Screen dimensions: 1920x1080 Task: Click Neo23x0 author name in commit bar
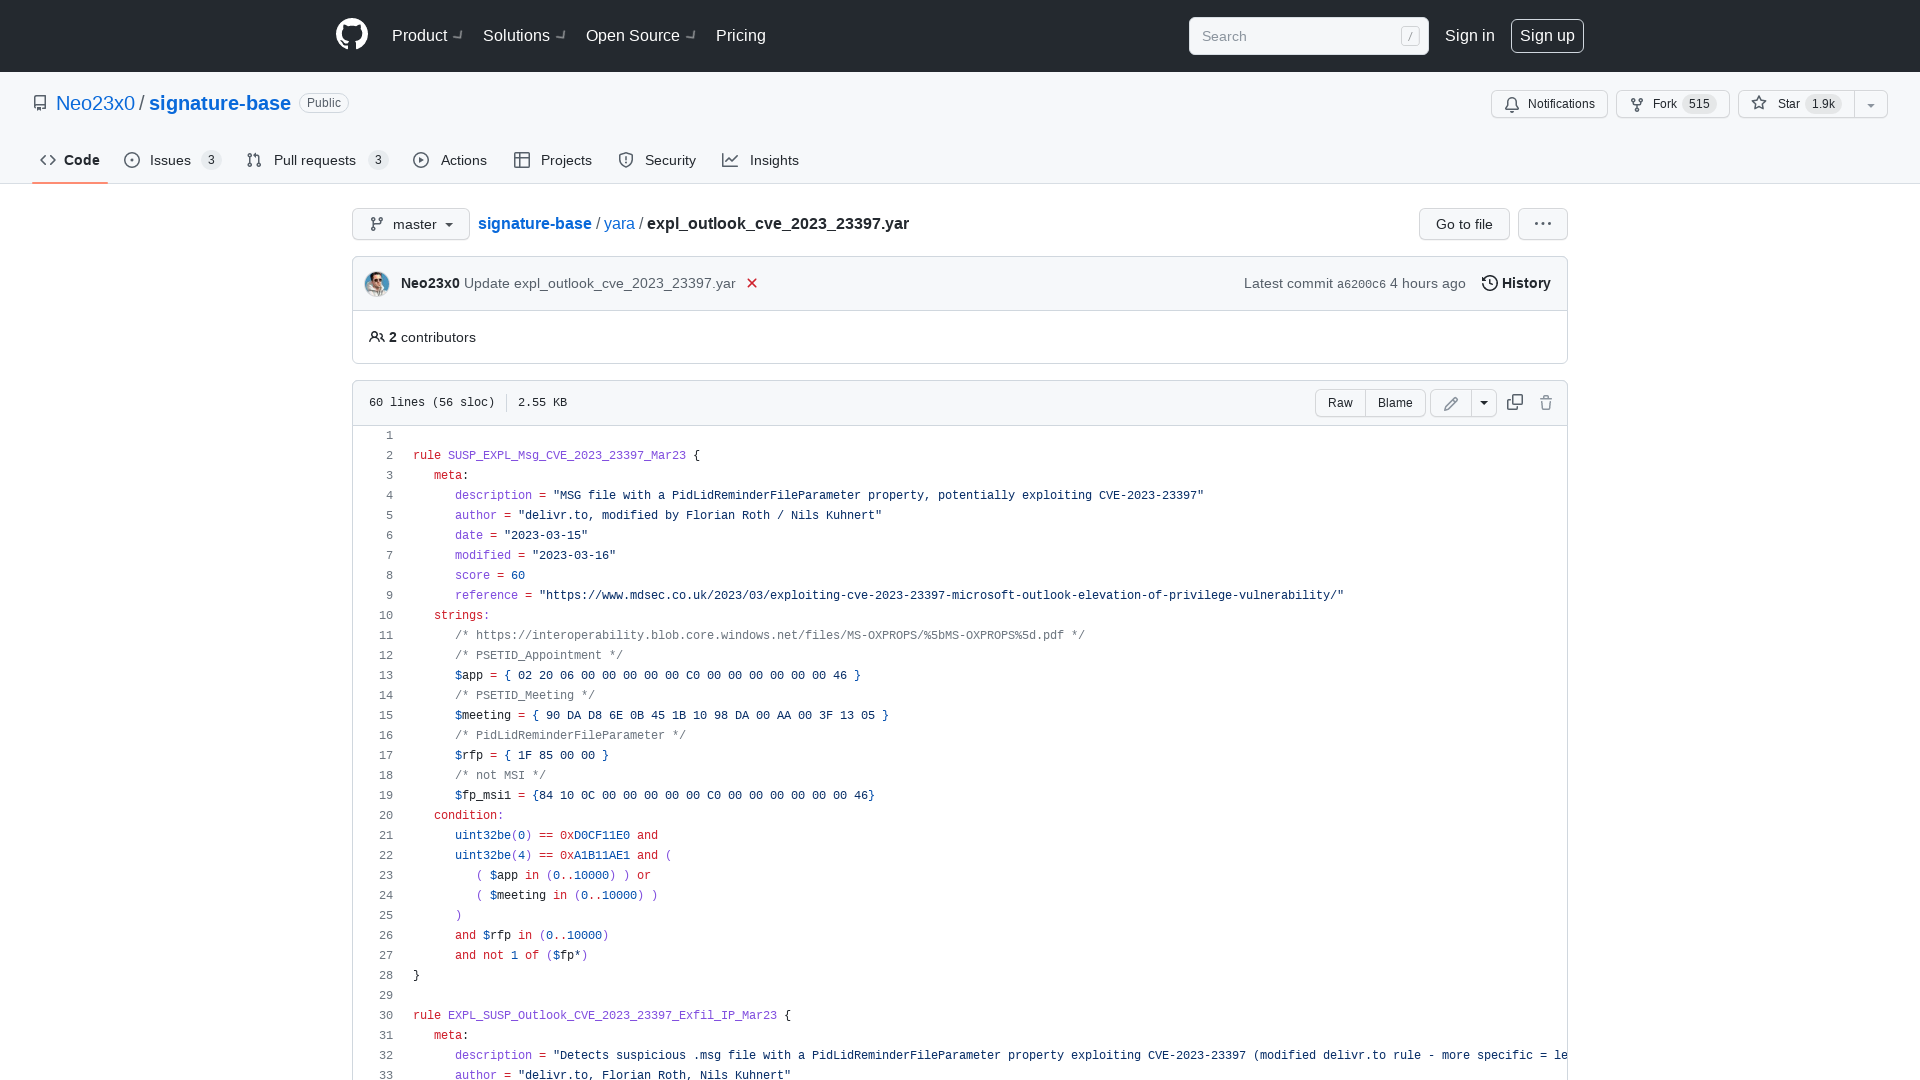pos(430,283)
